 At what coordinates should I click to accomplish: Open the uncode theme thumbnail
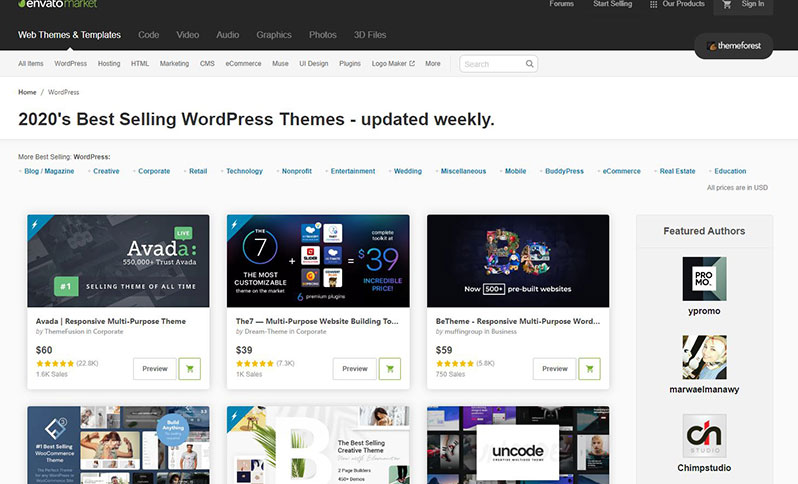518,445
